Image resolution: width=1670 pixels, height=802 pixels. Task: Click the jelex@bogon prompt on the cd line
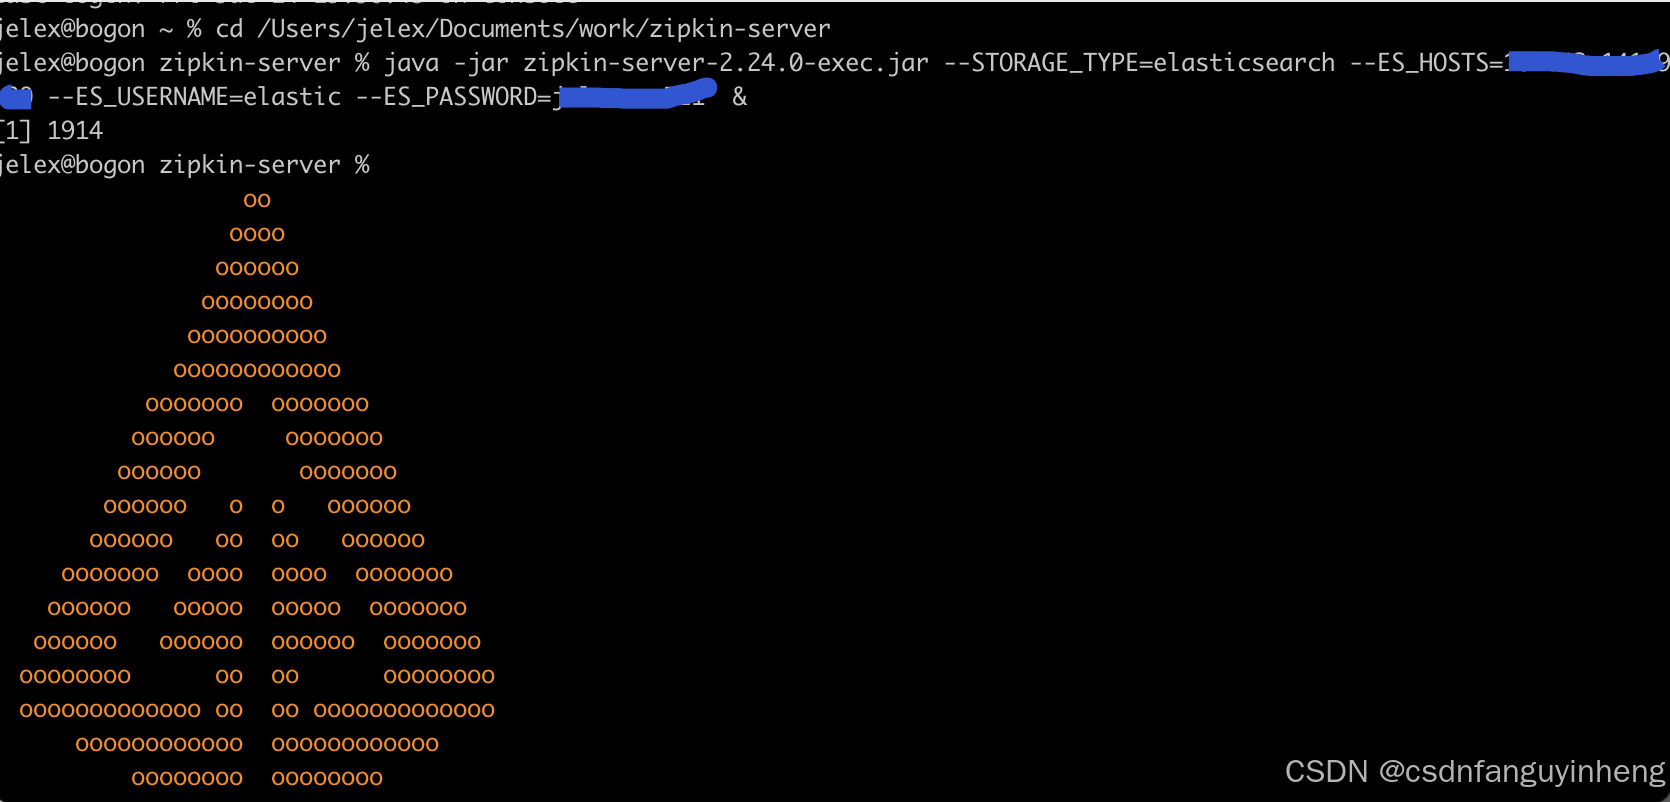72,29
